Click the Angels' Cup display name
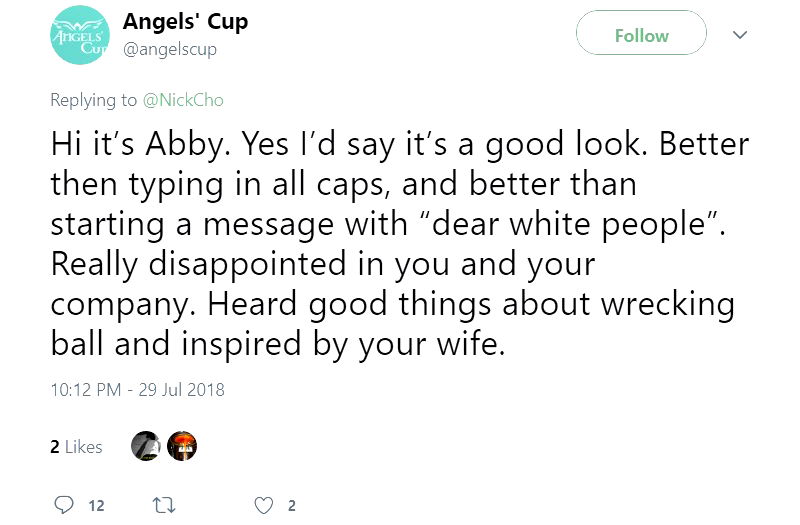 pos(185,21)
